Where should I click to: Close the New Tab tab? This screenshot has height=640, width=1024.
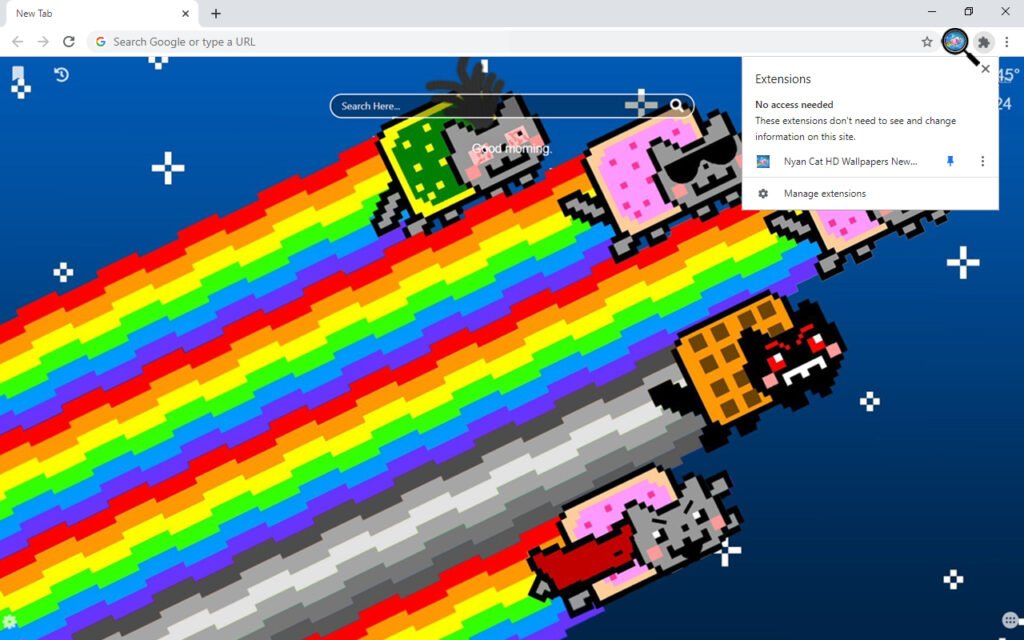(x=185, y=13)
